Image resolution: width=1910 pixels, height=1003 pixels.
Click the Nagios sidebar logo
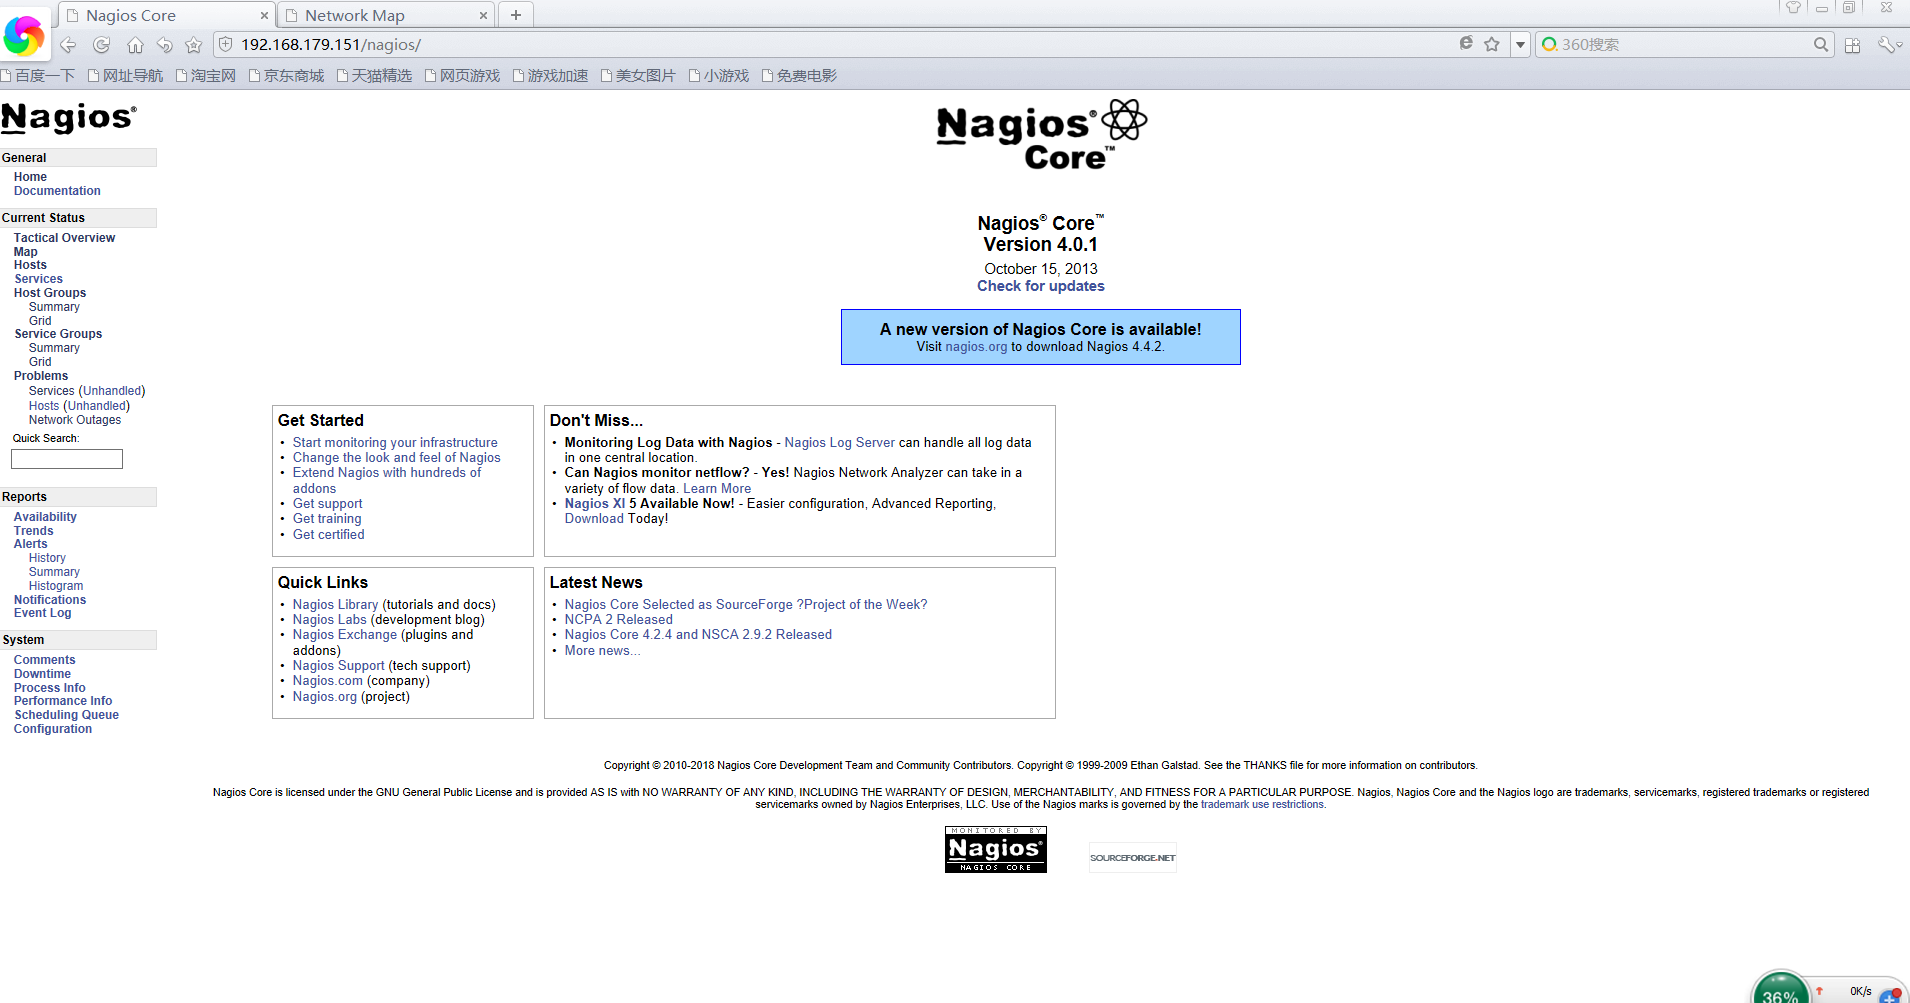pos(69,118)
